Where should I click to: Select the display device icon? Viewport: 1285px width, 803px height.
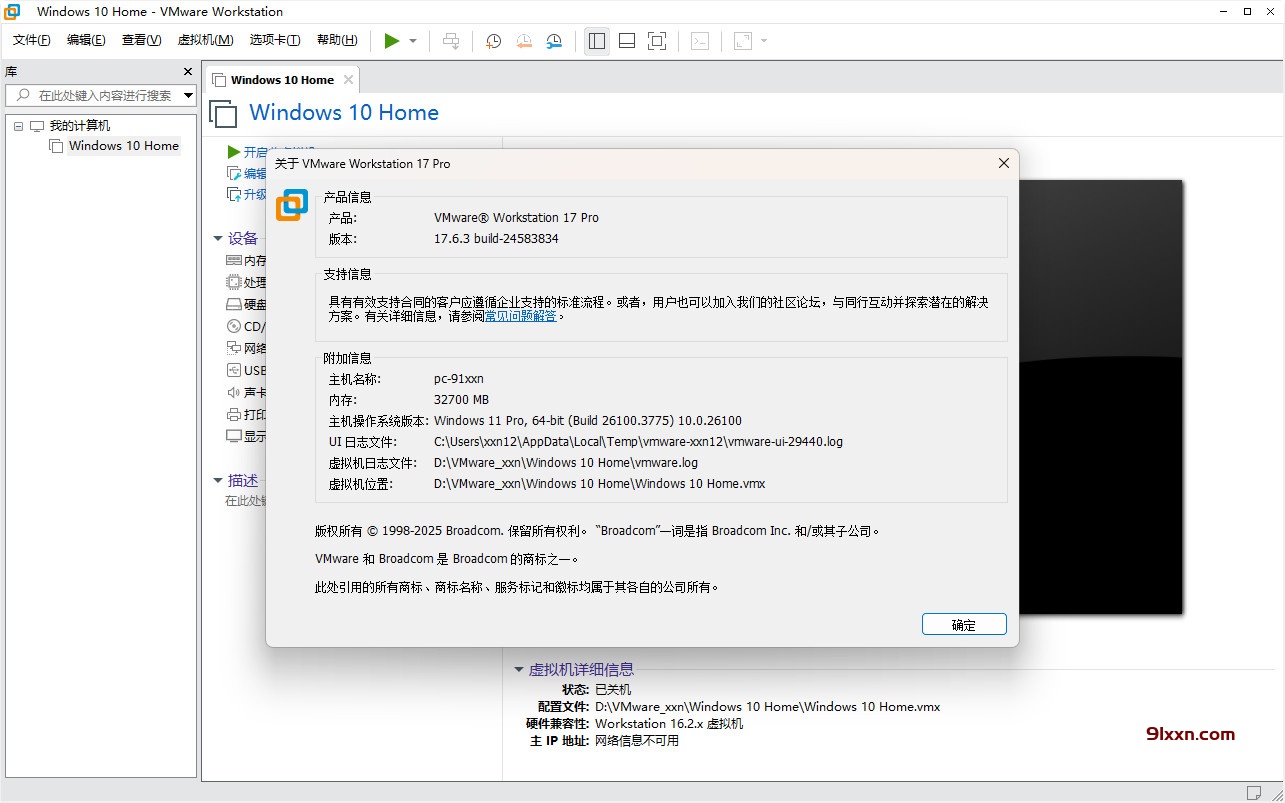click(234, 436)
